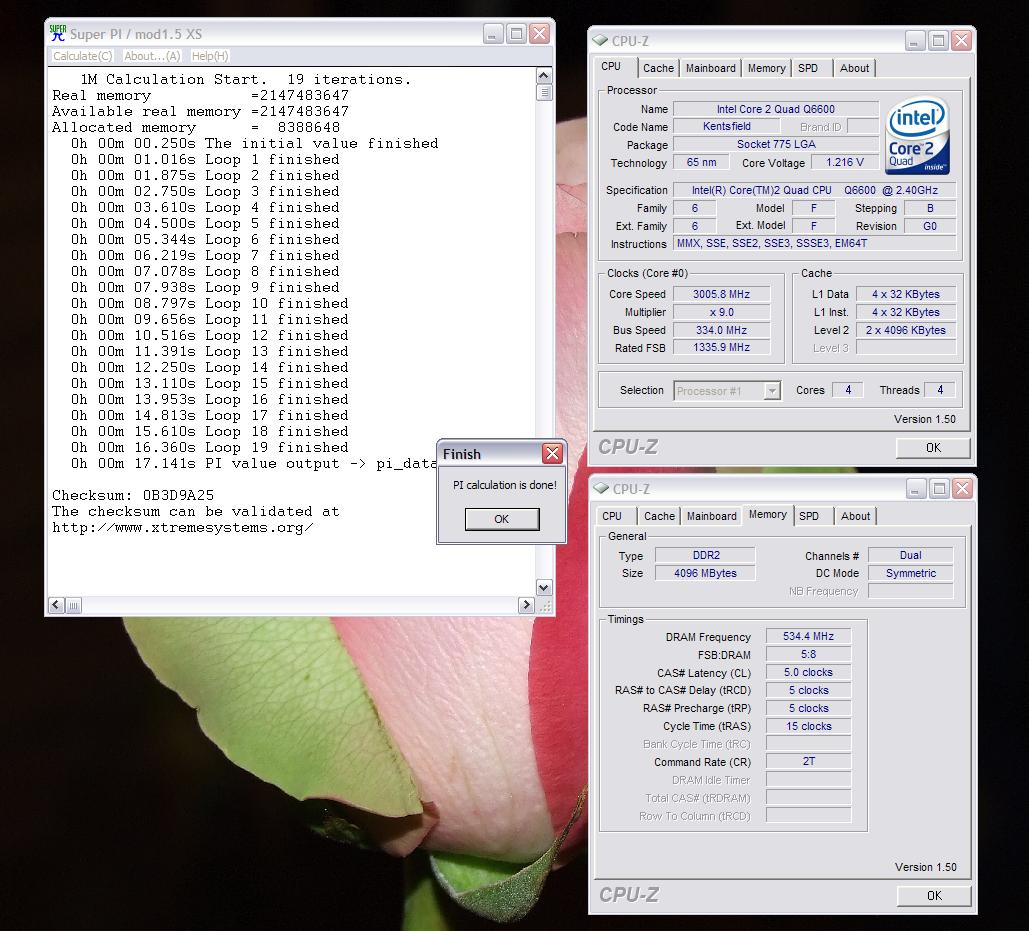This screenshot has width=1029, height=931.
Task: Minimize the top CPU-Z window
Action: click(915, 41)
